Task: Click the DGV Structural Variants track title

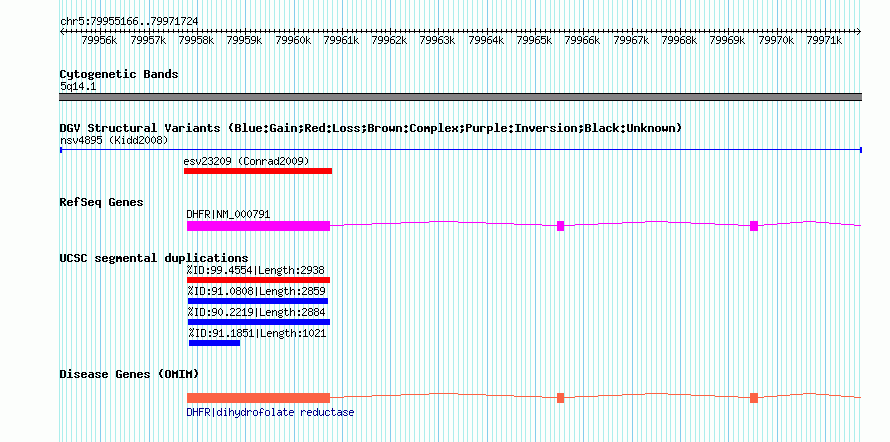Action: click(370, 128)
